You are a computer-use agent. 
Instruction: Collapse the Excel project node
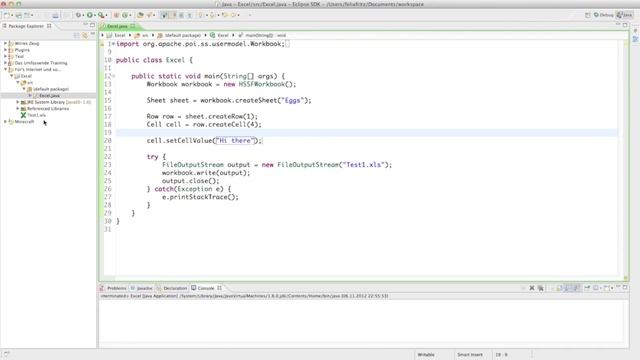[x=12, y=76]
